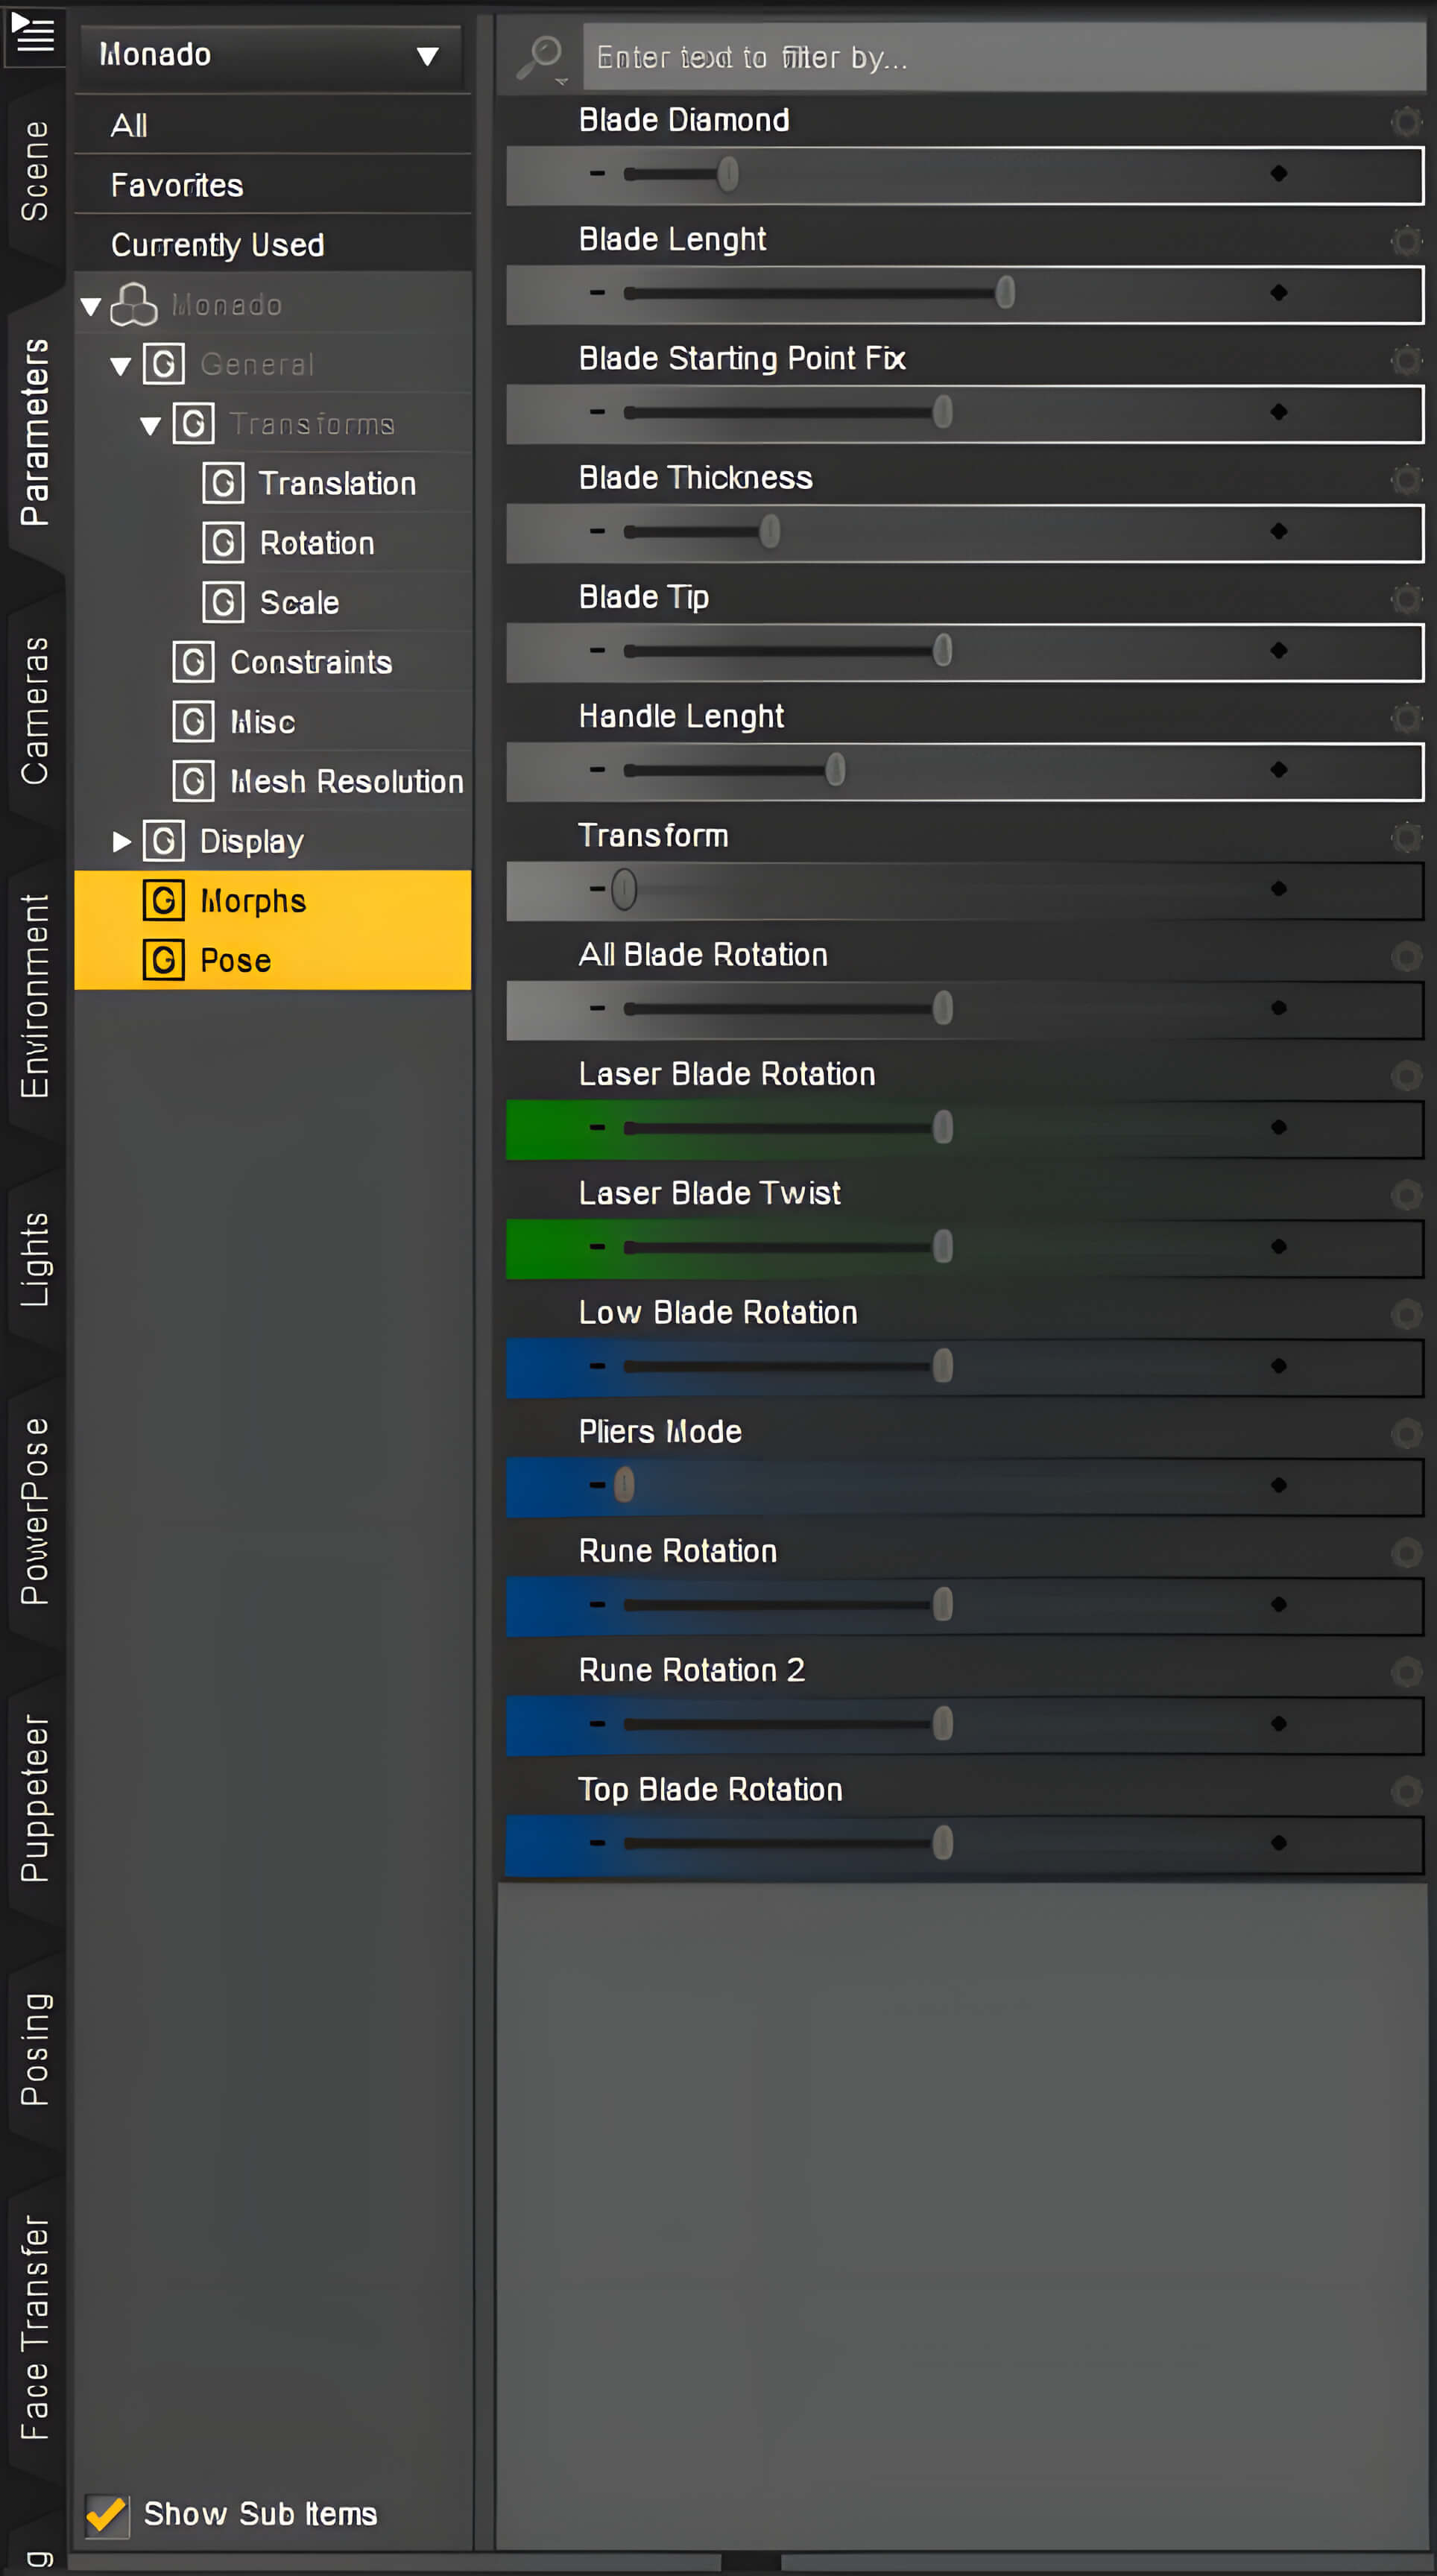Switch to the Cameras pane tab
Viewport: 1437px width, 2576px height.
pyautogui.click(x=34, y=710)
